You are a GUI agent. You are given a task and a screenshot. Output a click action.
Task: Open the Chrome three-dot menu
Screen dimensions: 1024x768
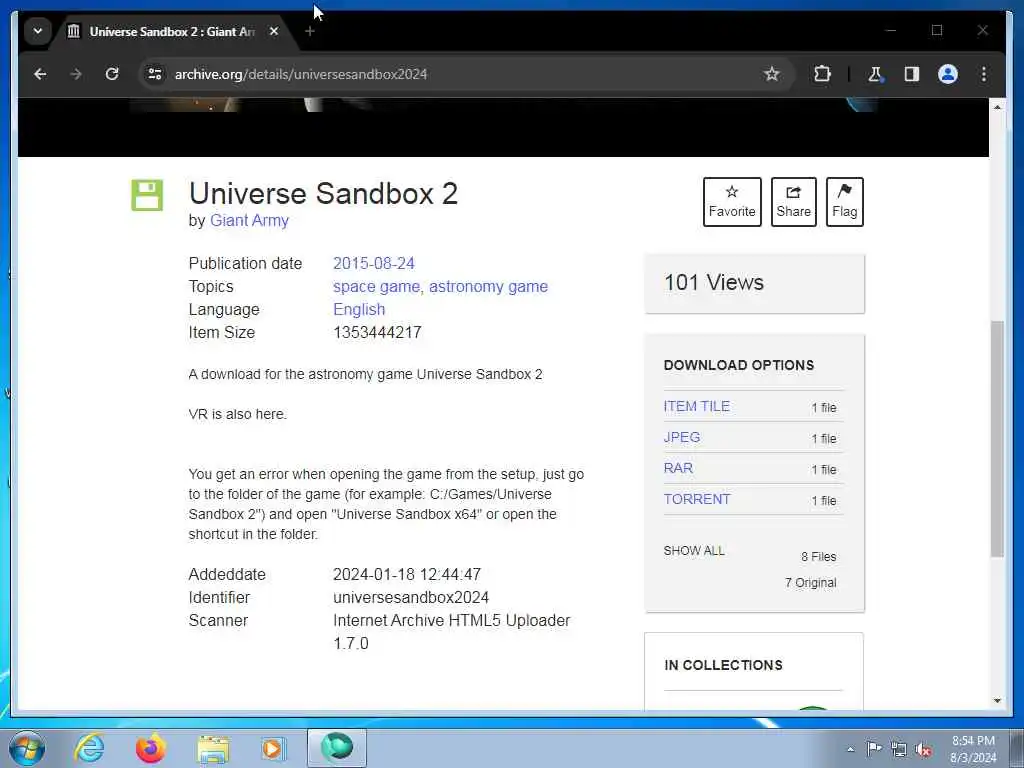984,74
